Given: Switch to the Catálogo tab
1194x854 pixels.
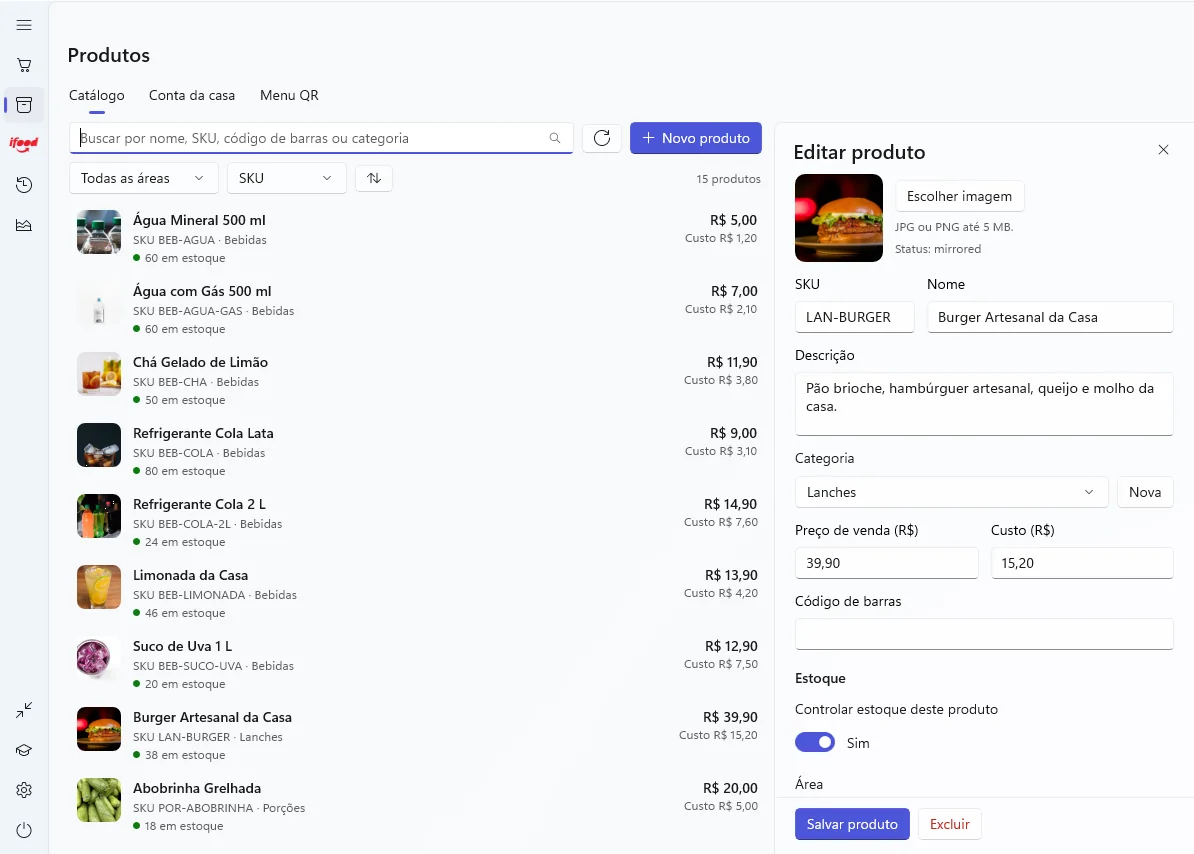Looking at the screenshot, I should [x=97, y=95].
